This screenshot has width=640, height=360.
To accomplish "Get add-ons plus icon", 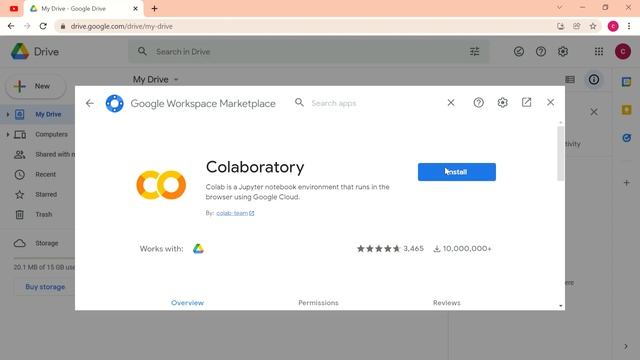I will point(627,182).
